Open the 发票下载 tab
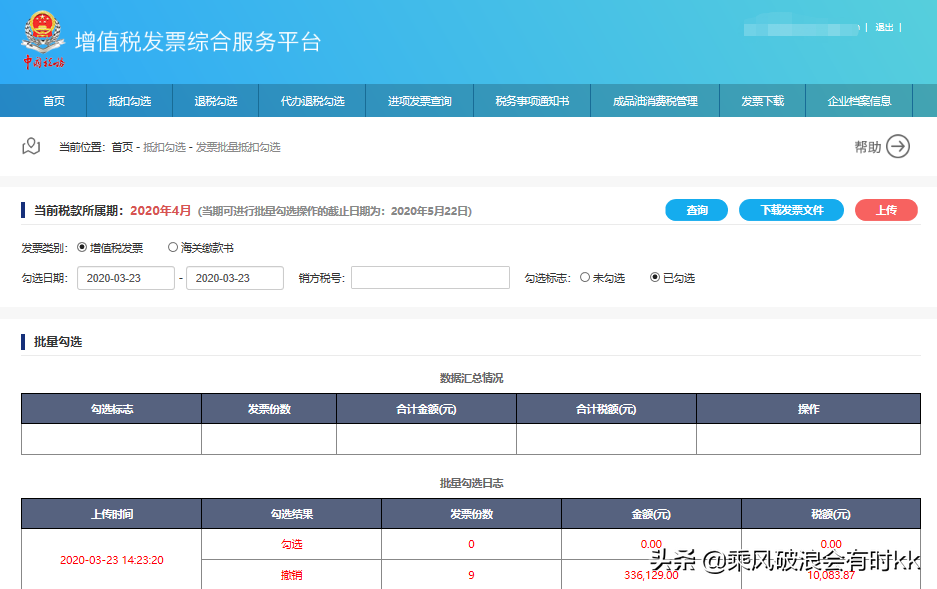The height and width of the screenshot is (589, 937). click(763, 100)
